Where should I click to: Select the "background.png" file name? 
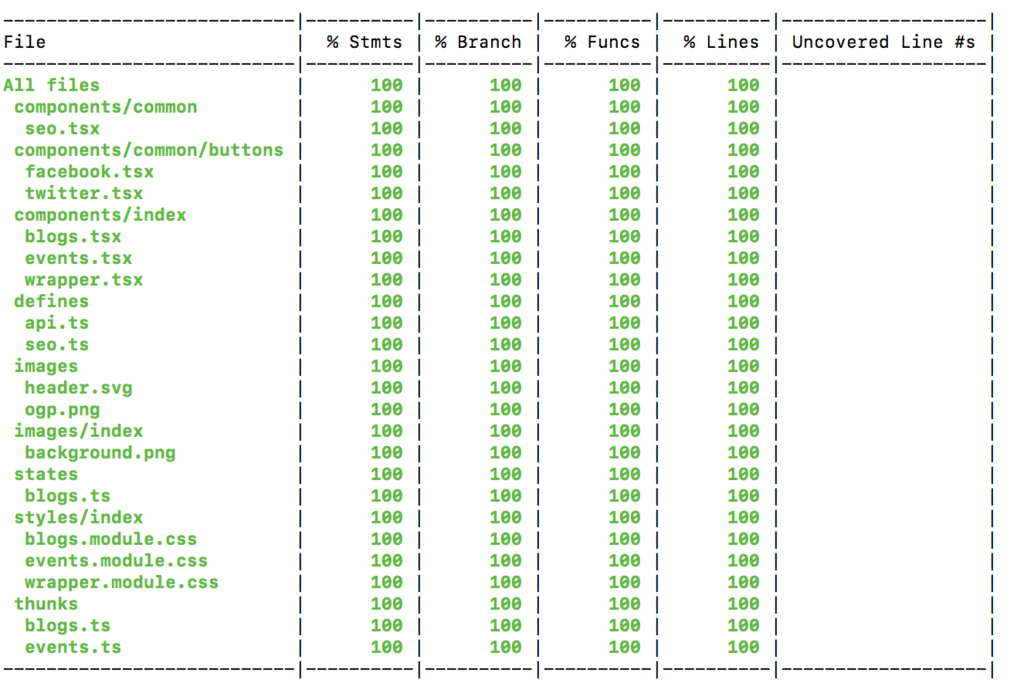[101, 452]
